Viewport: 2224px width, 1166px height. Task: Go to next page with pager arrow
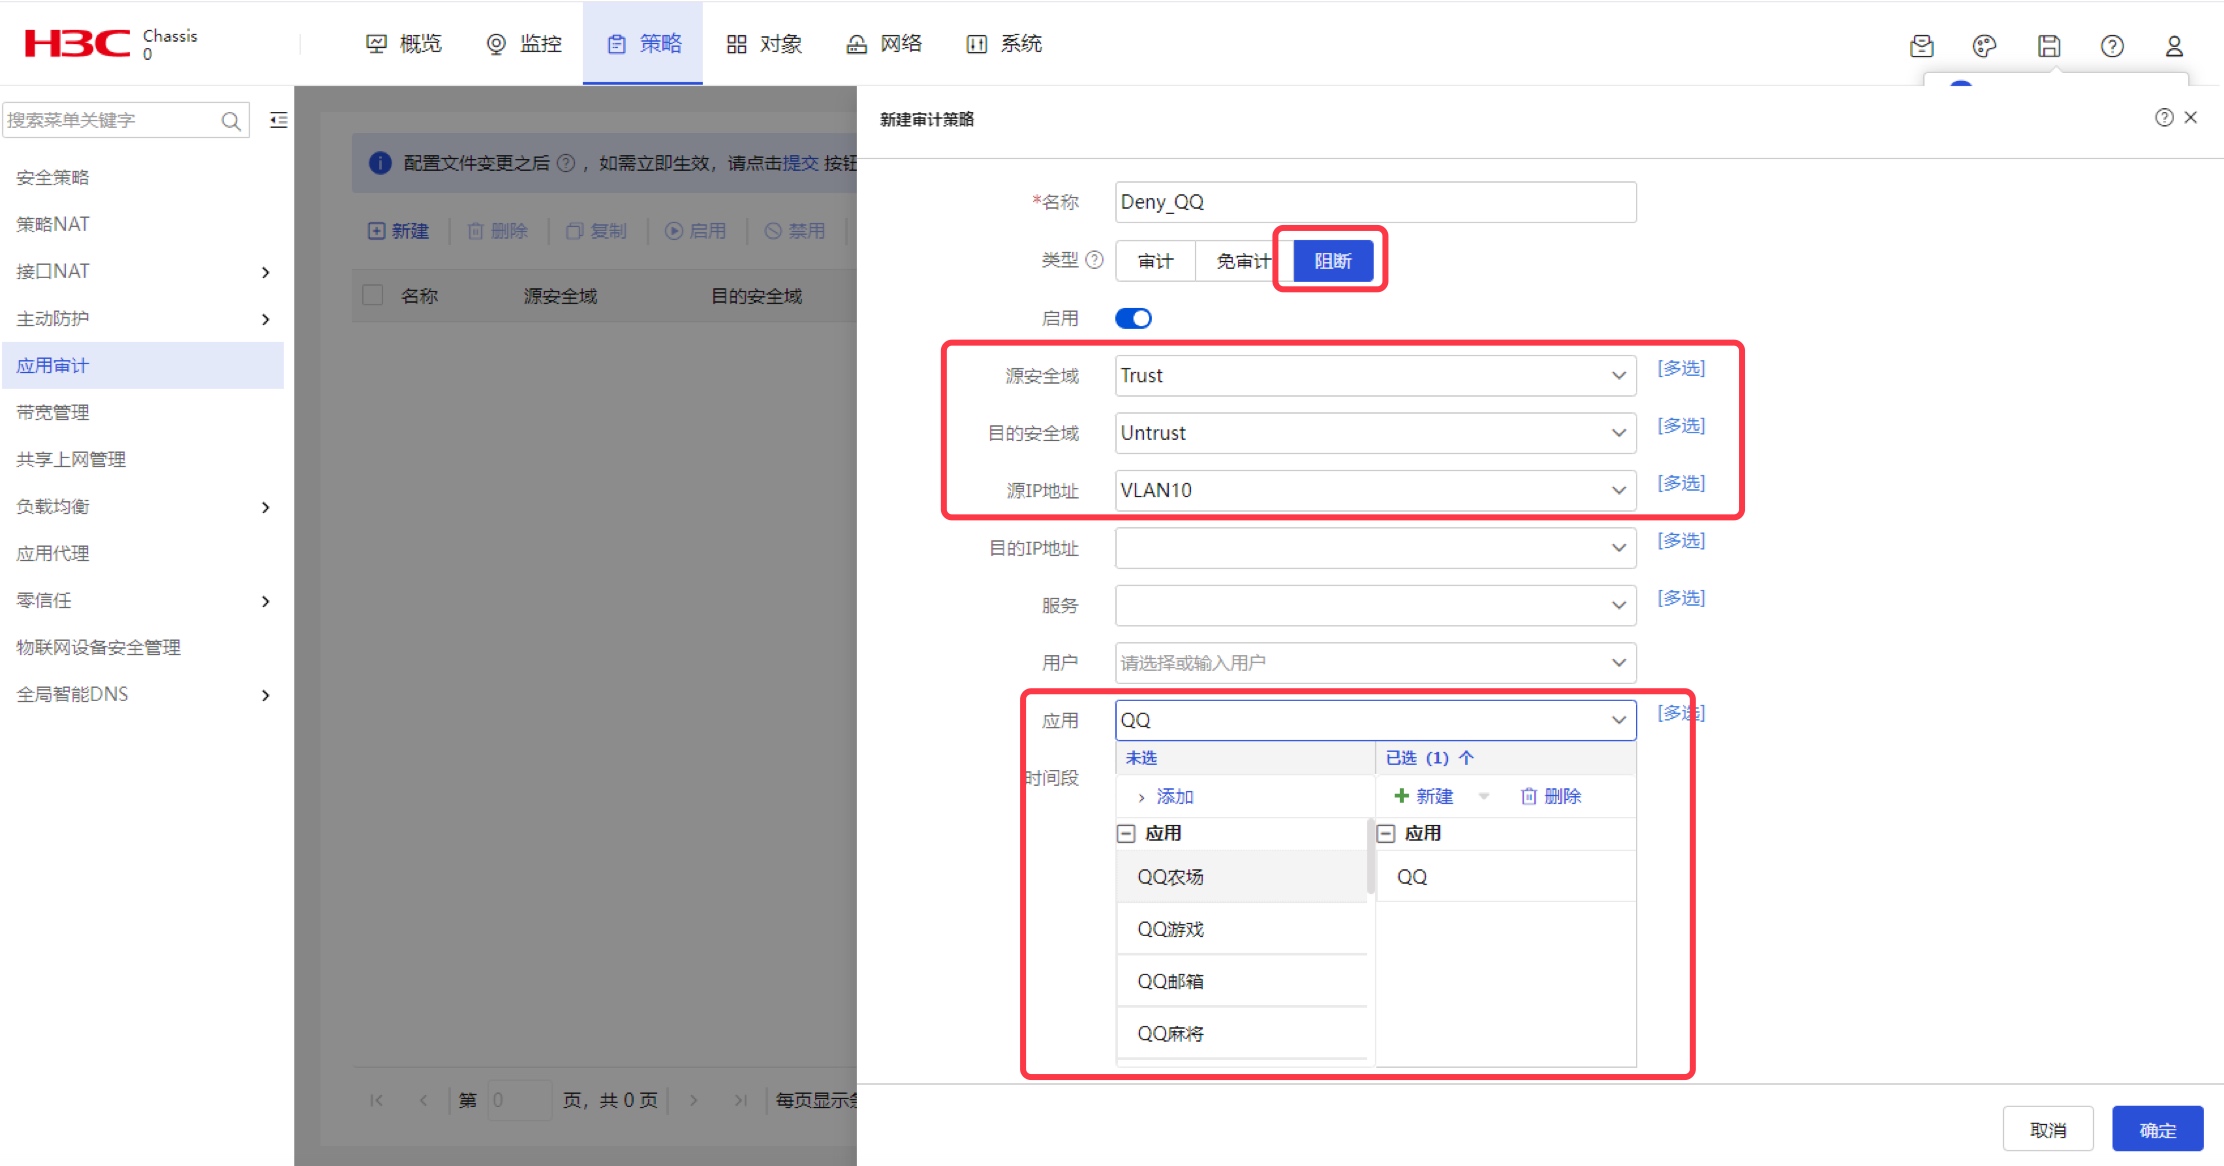point(693,1100)
